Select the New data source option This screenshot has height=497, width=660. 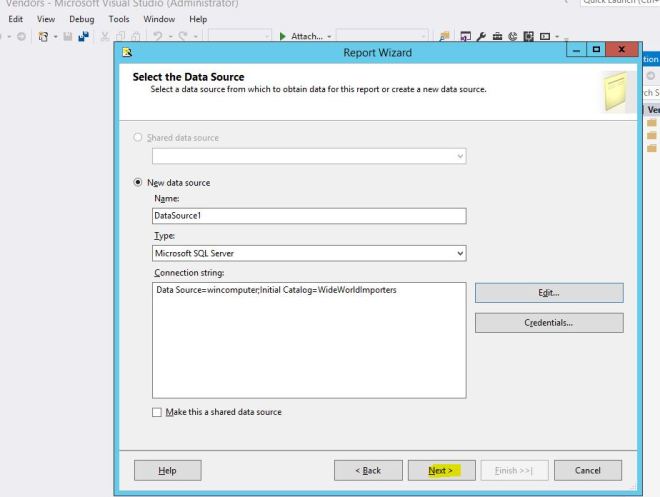[138, 182]
